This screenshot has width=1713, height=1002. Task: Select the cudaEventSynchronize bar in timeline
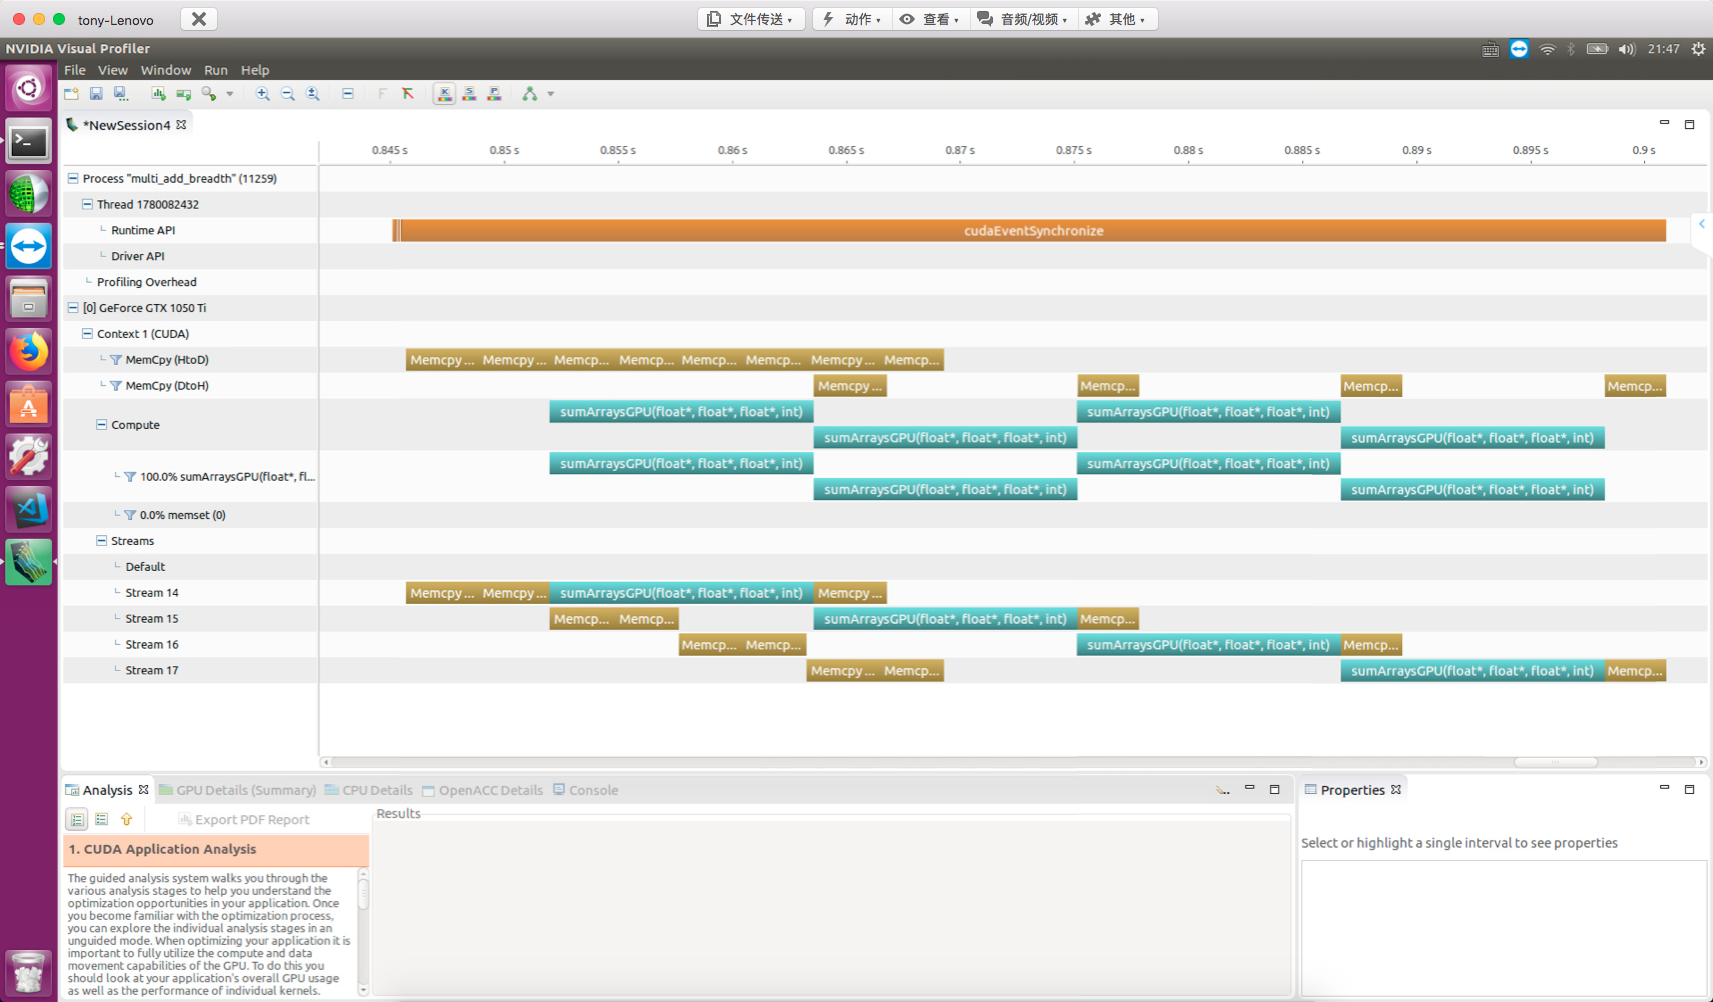click(x=1033, y=231)
